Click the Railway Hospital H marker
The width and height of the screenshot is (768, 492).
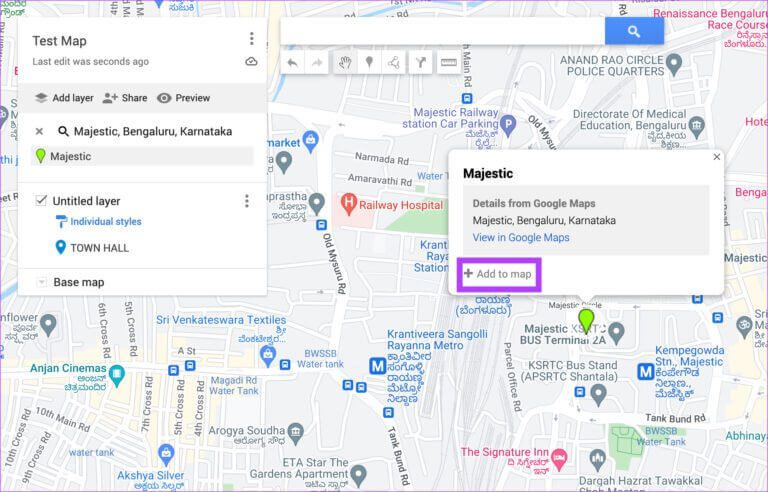click(348, 203)
